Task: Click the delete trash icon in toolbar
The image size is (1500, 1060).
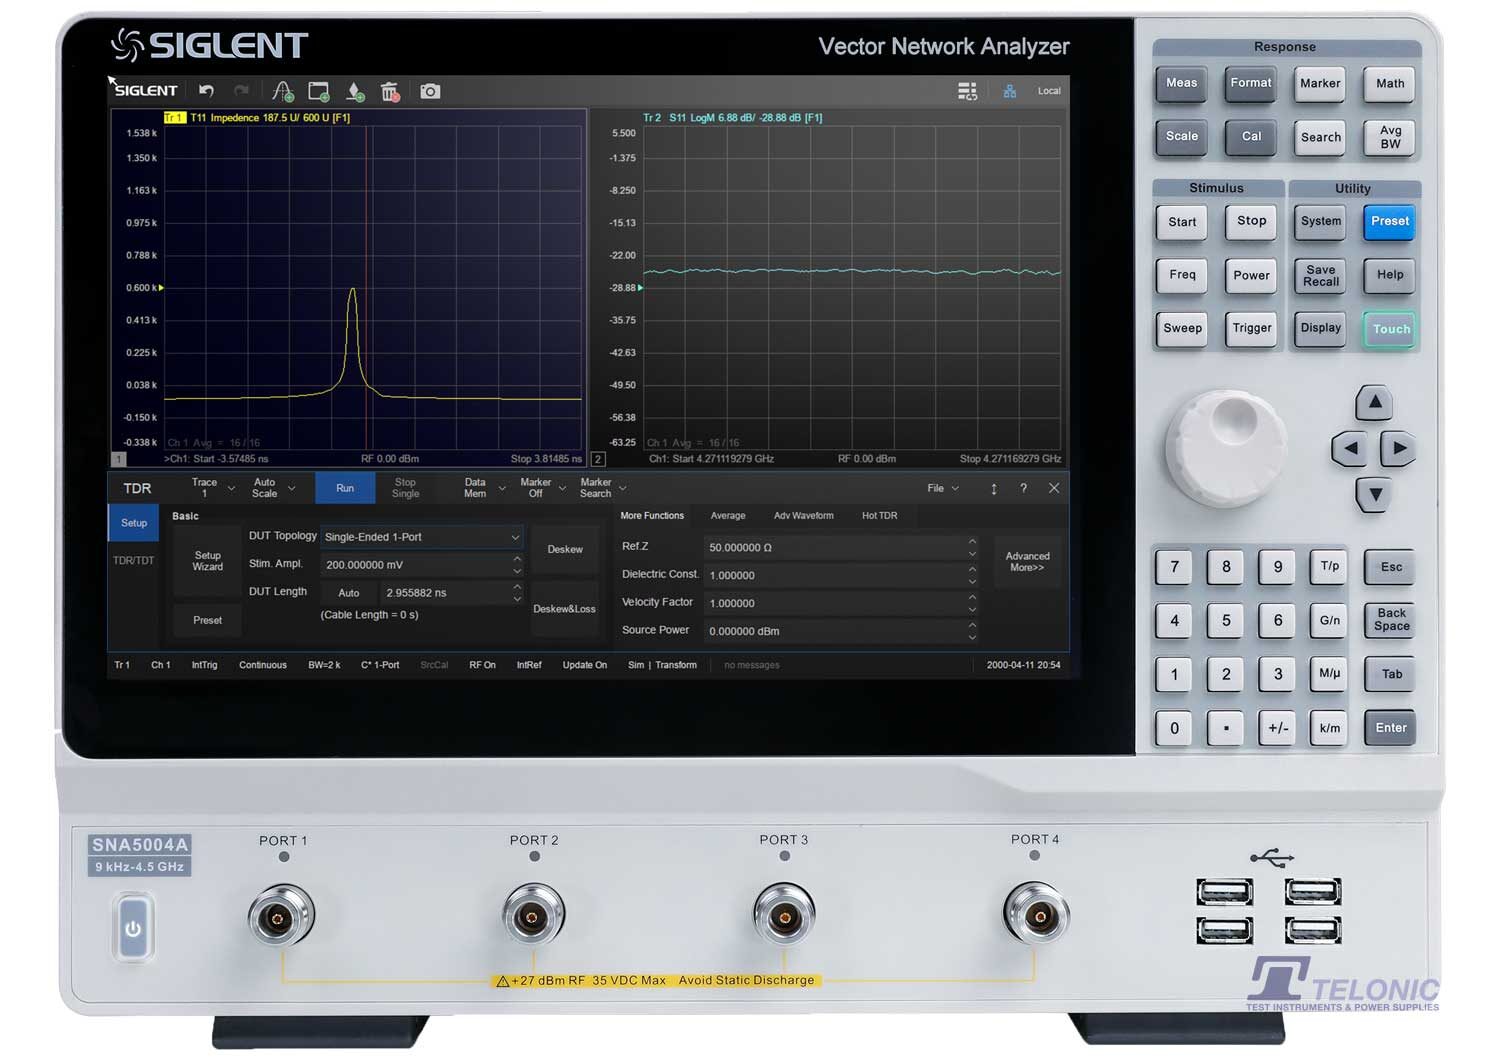Action: [390, 92]
